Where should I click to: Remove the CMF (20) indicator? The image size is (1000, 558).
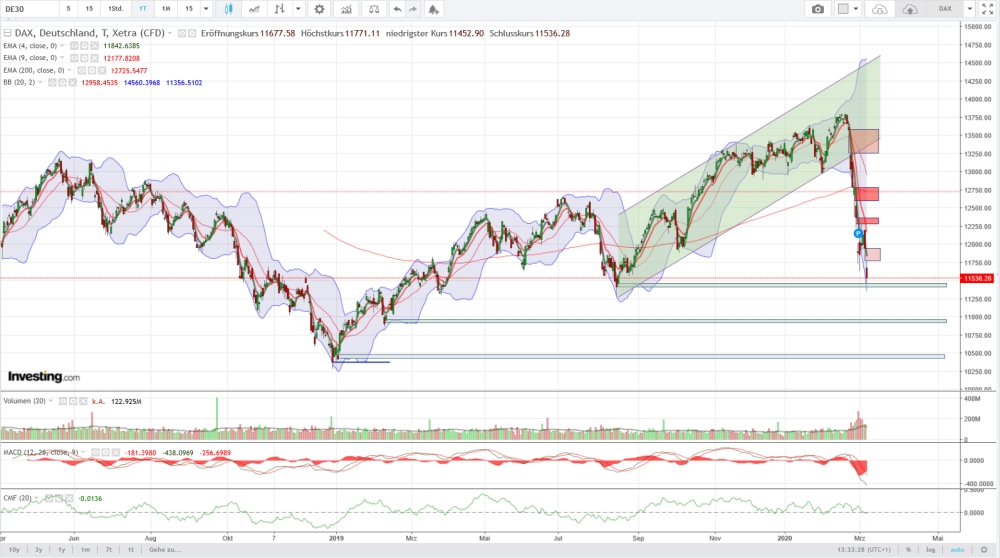[x=69, y=498]
